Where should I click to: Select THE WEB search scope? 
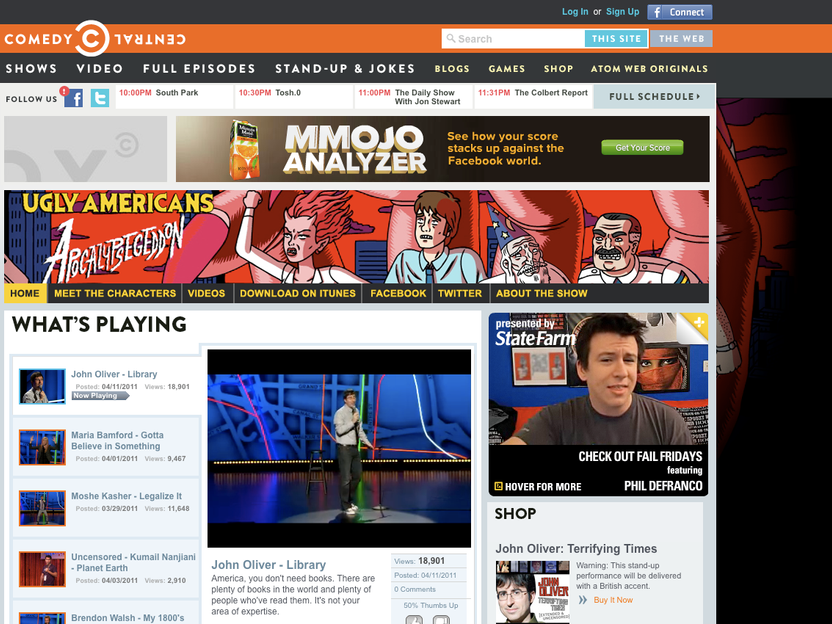681,39
